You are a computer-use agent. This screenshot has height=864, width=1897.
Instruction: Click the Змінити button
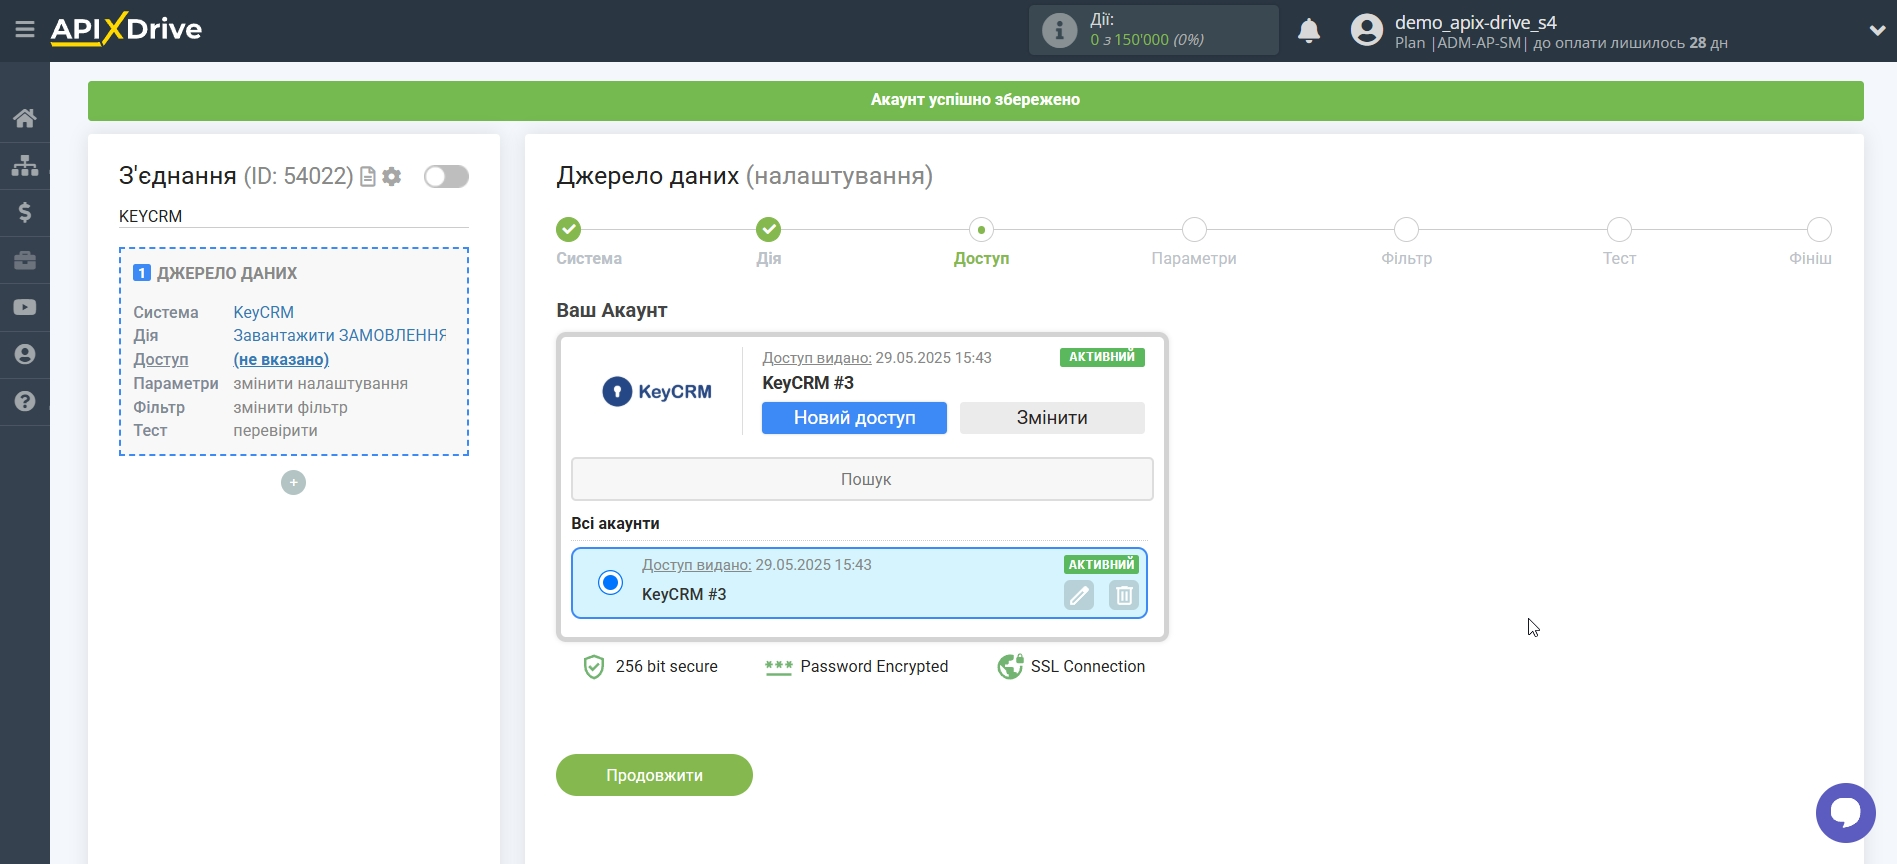pos(1052,418)
